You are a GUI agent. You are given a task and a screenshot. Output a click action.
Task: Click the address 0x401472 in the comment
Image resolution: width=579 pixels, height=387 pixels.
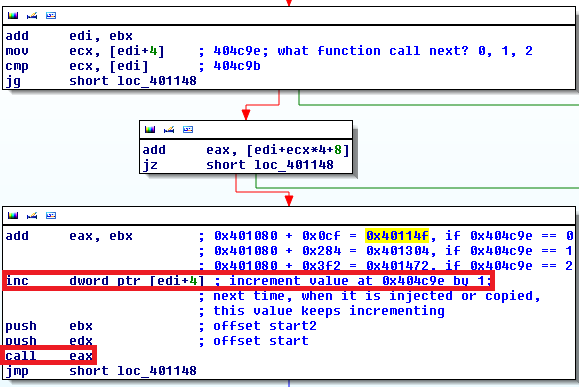point(397,266)
